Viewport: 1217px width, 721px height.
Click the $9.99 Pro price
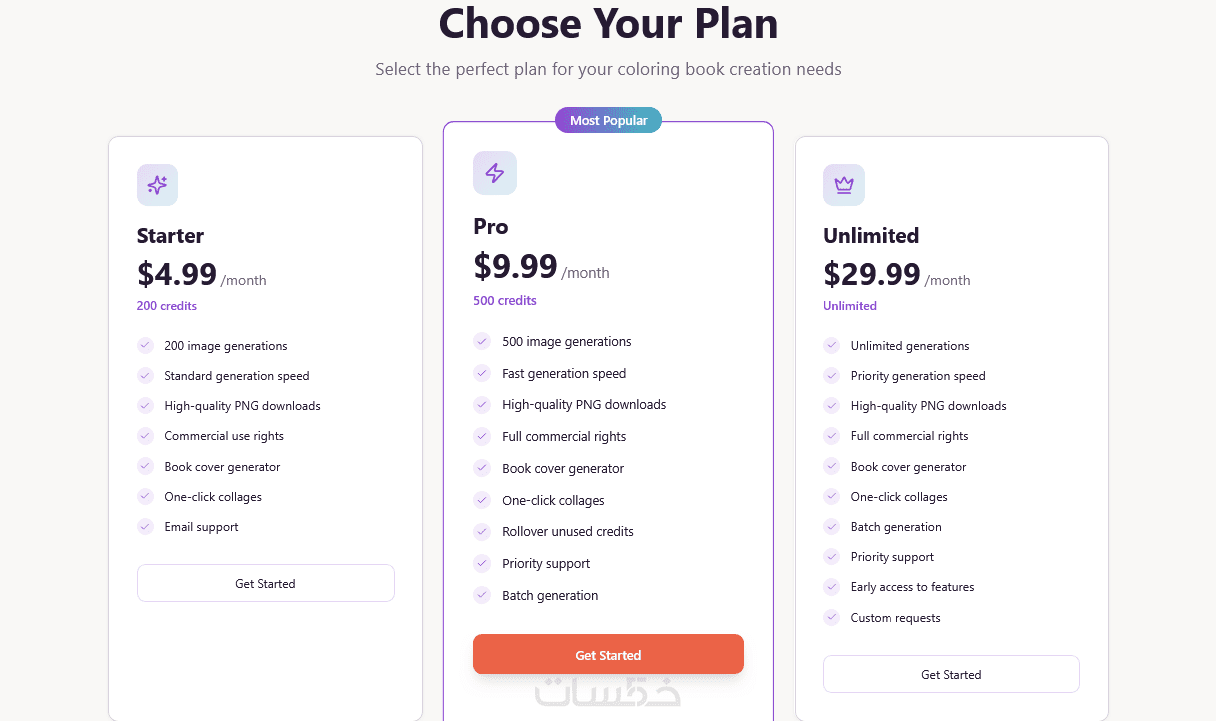515,267
